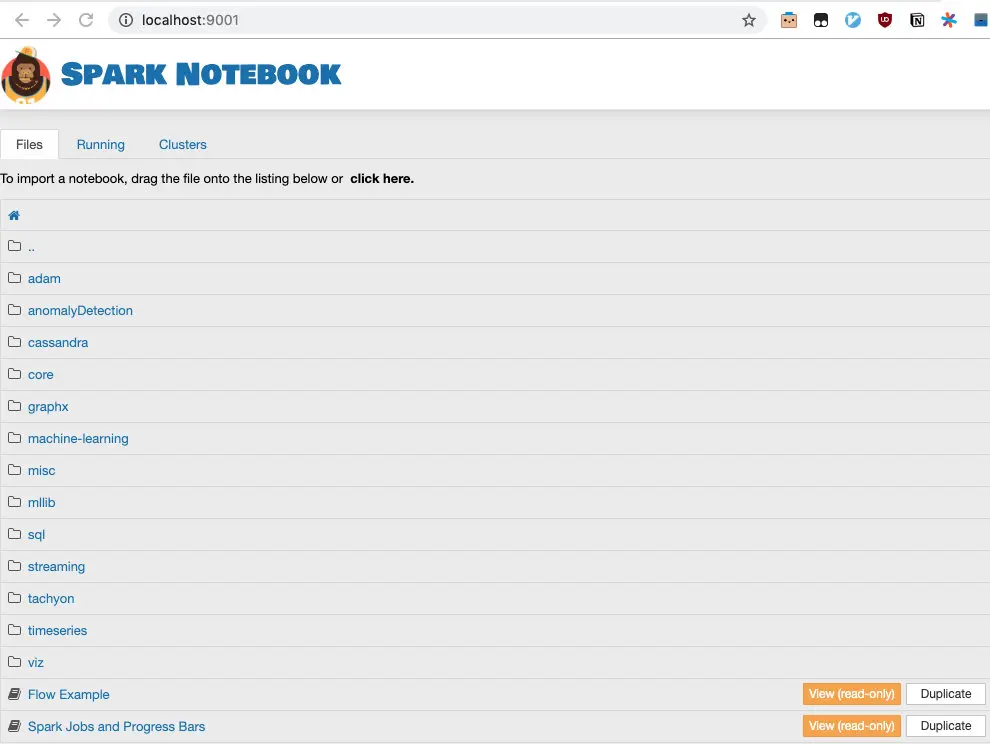Open site information icon in address bar
This screenshot has height=744, width=990.
coord(126,20)
